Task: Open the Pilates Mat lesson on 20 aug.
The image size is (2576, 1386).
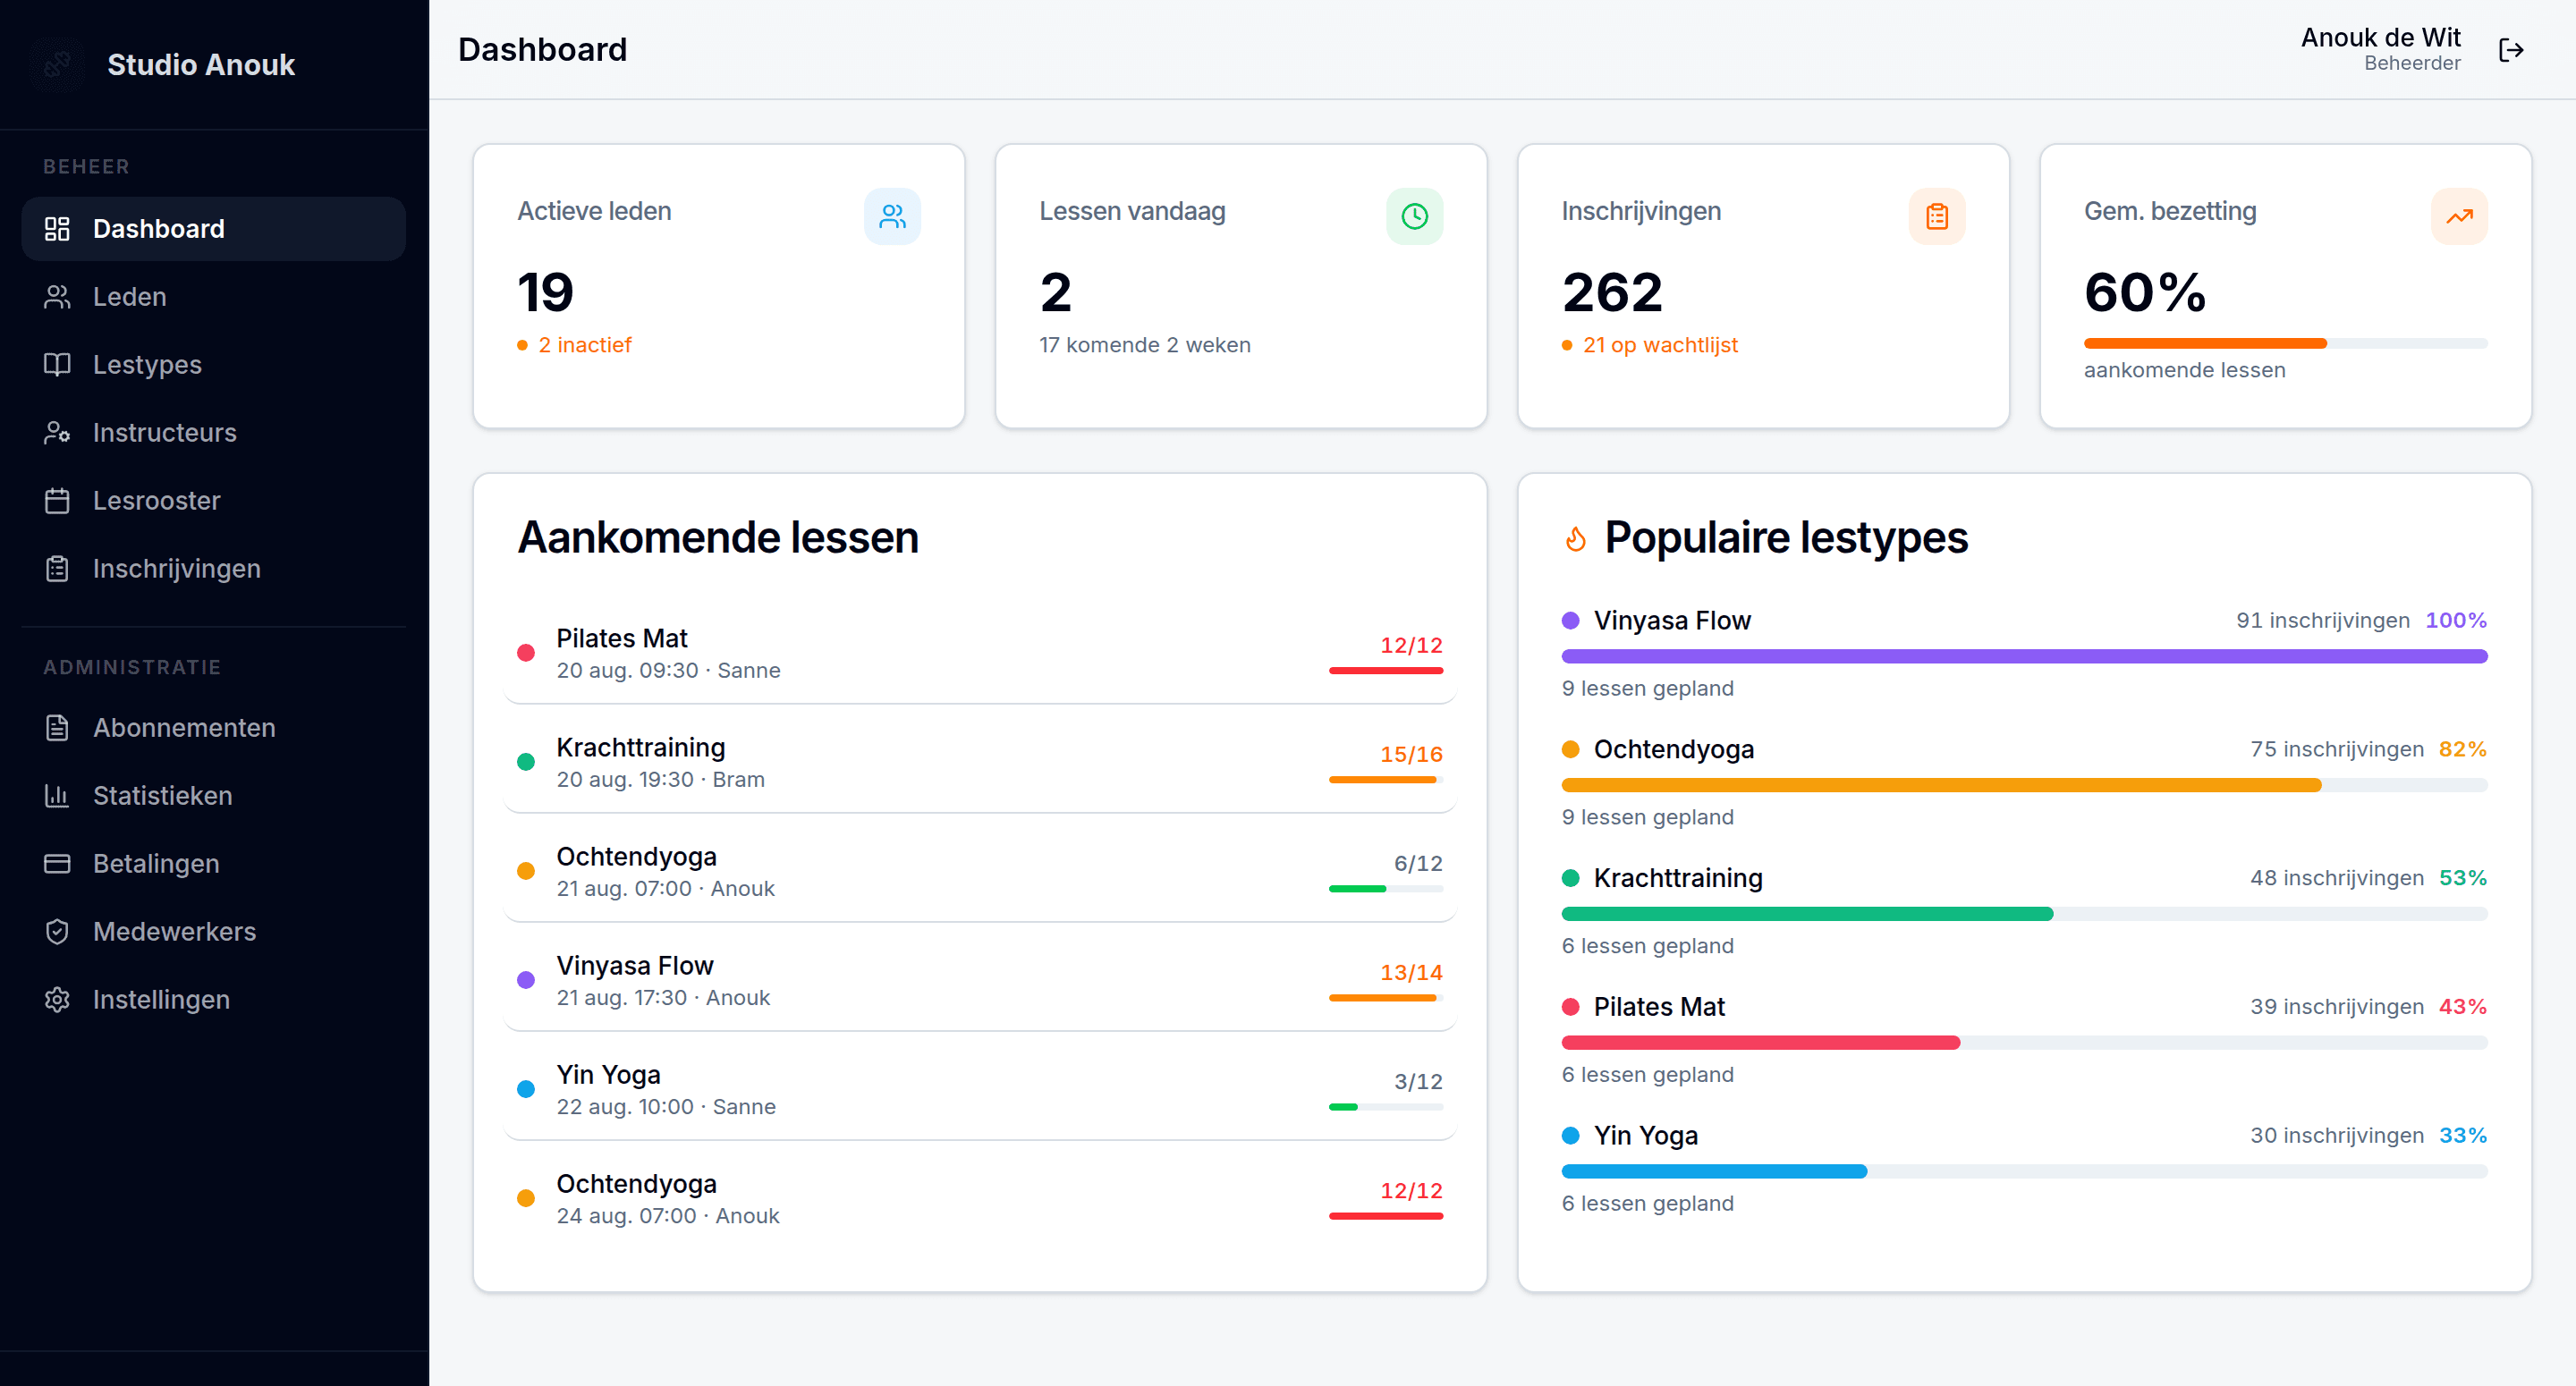Action: [x=980, y=653]
